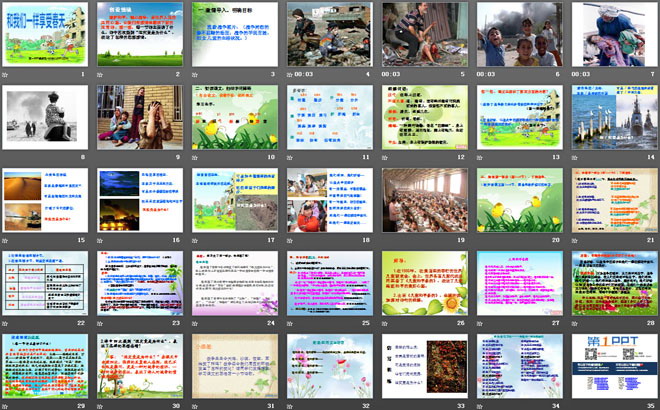Click the animation star icon beneath slide 15
Image resolution: width=660 pixels, height=410 pixels.
7,240
